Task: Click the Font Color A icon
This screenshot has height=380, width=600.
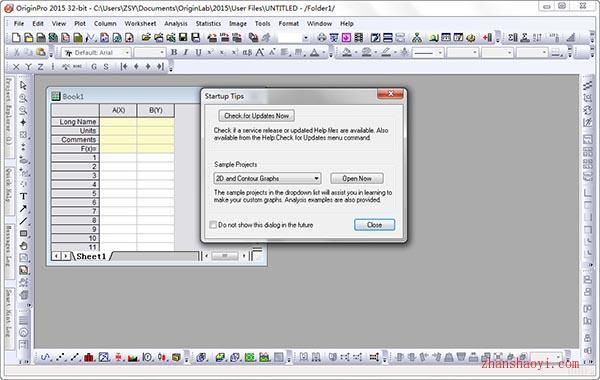Action: [314, 52]
